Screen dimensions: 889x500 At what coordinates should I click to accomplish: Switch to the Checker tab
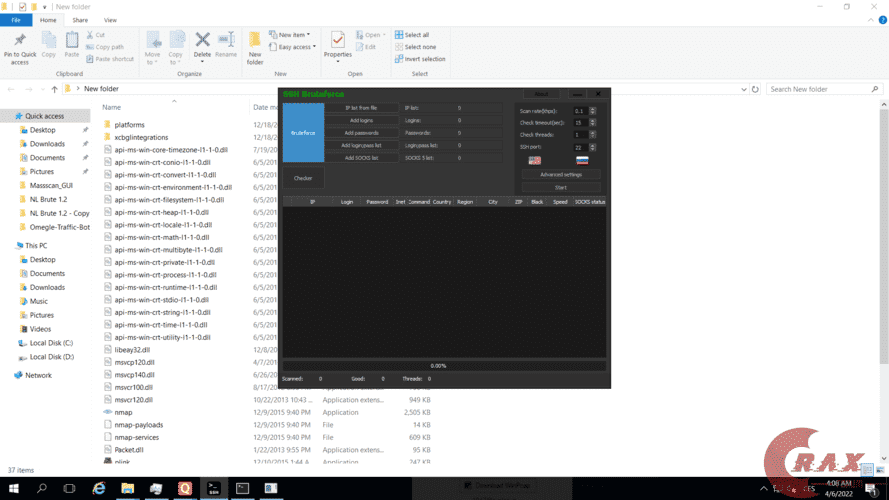pyautogui.click(x=303, y=178)
